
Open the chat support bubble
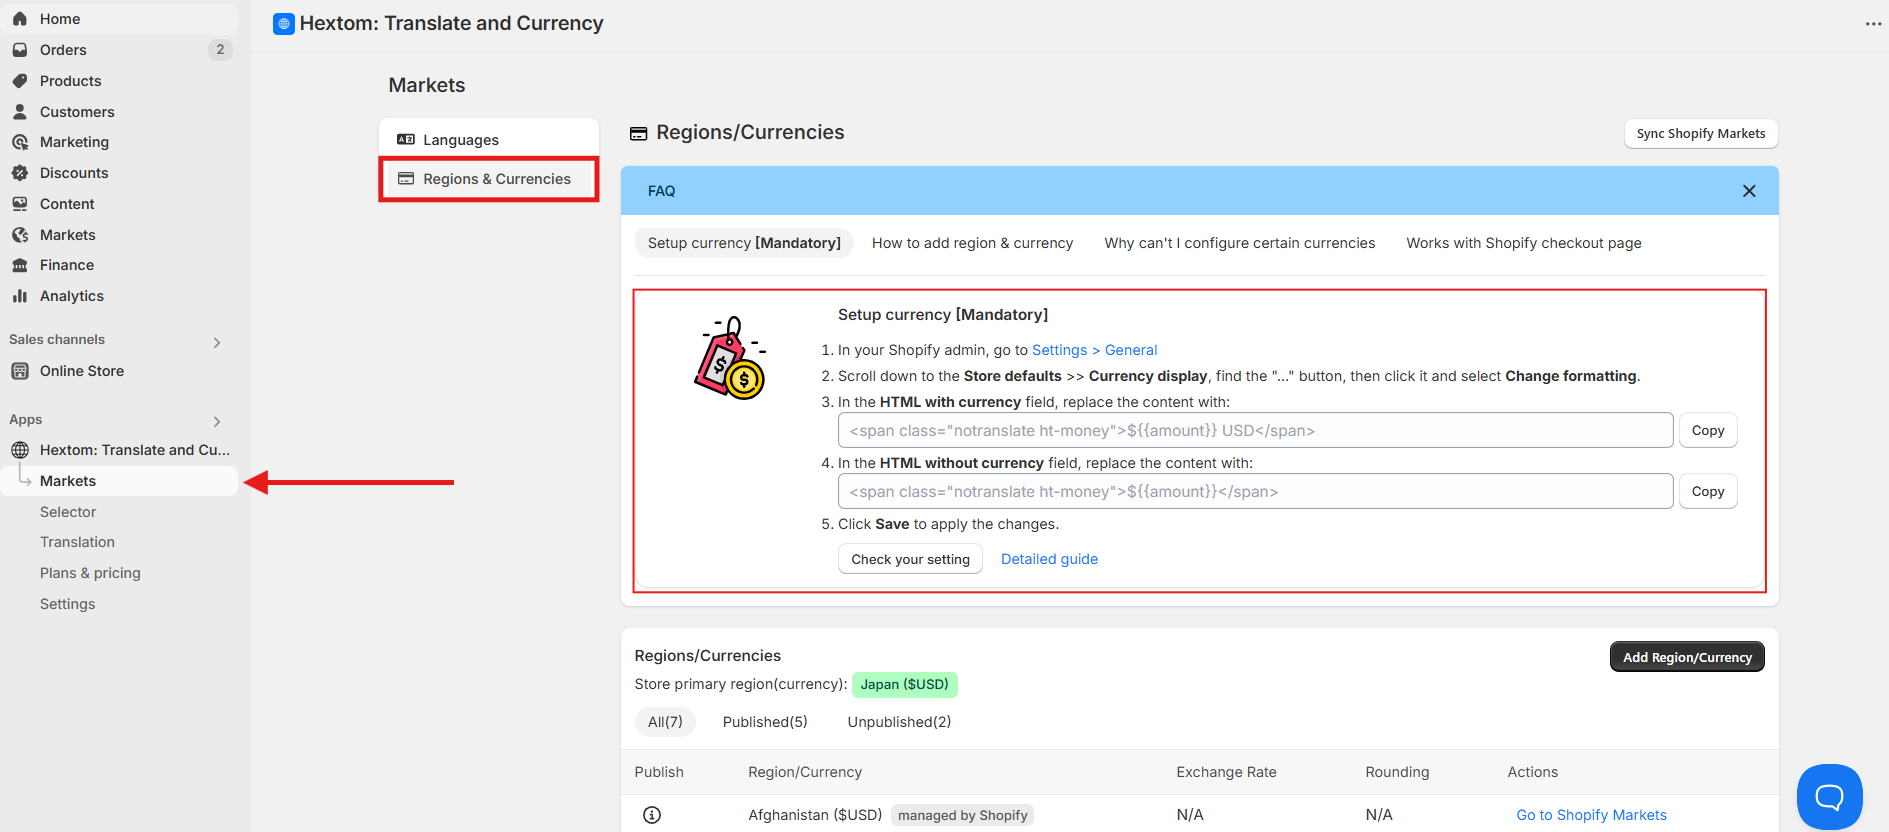[x=1829, y=797]
